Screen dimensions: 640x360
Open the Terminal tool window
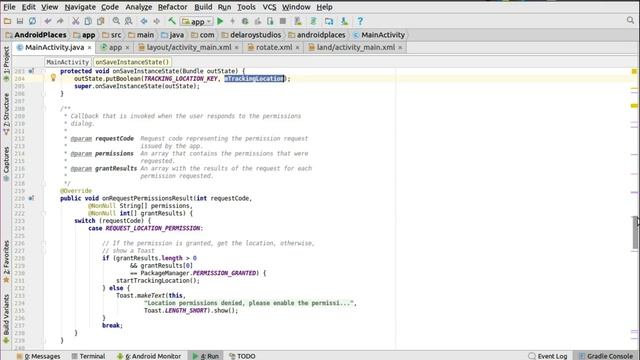(88, 356)
